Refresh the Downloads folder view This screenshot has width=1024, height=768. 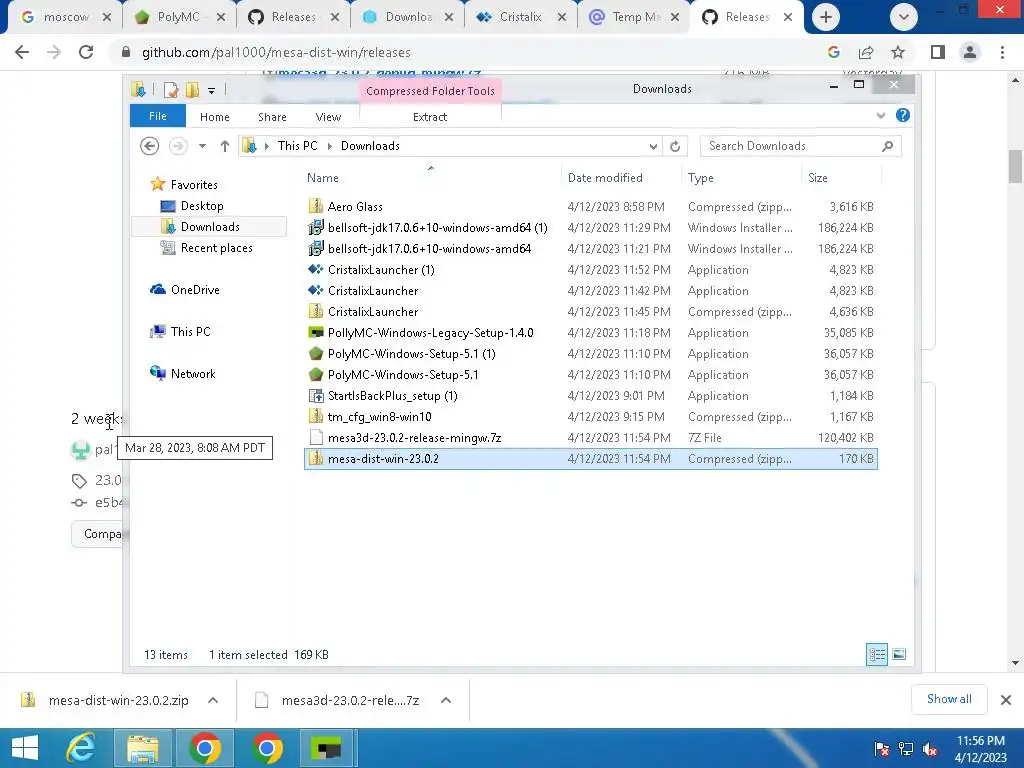tap(675, 146)
